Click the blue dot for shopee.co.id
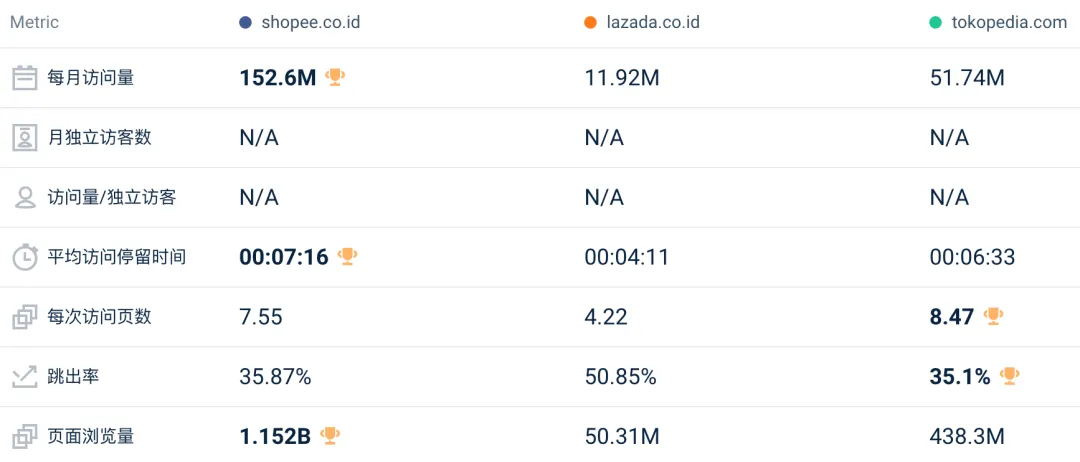Viewport: 1080px width, 462px height. tap(245, 23)
